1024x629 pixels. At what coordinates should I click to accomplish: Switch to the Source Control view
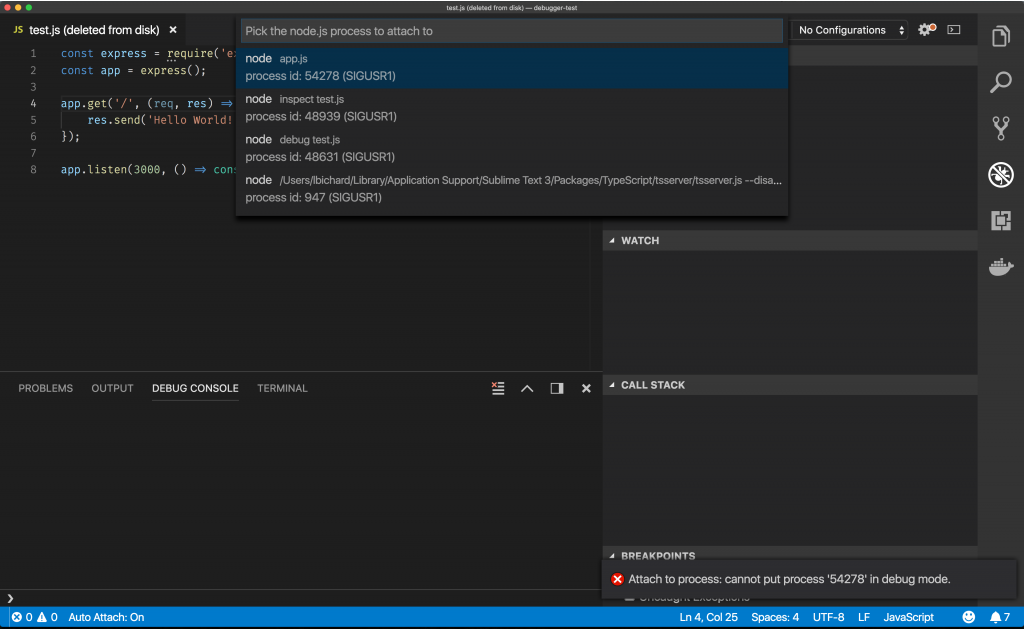pos(1000,128)
